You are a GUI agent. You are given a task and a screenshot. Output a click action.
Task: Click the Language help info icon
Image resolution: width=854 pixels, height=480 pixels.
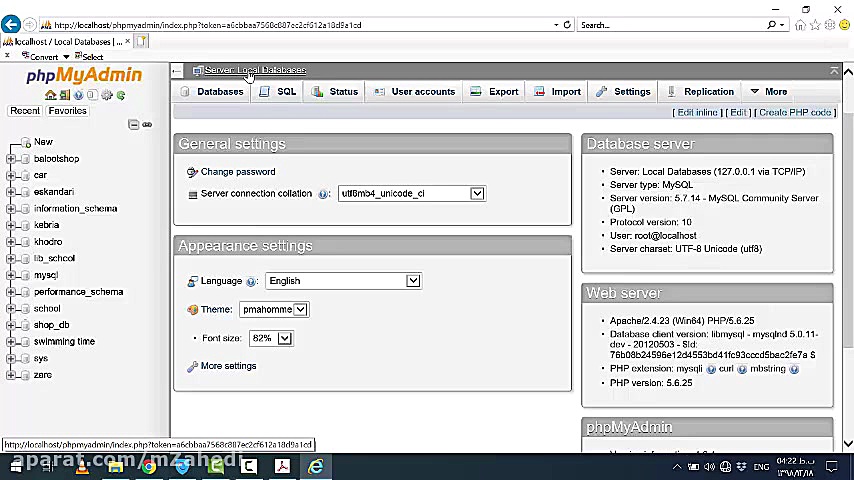click(251, 282)
